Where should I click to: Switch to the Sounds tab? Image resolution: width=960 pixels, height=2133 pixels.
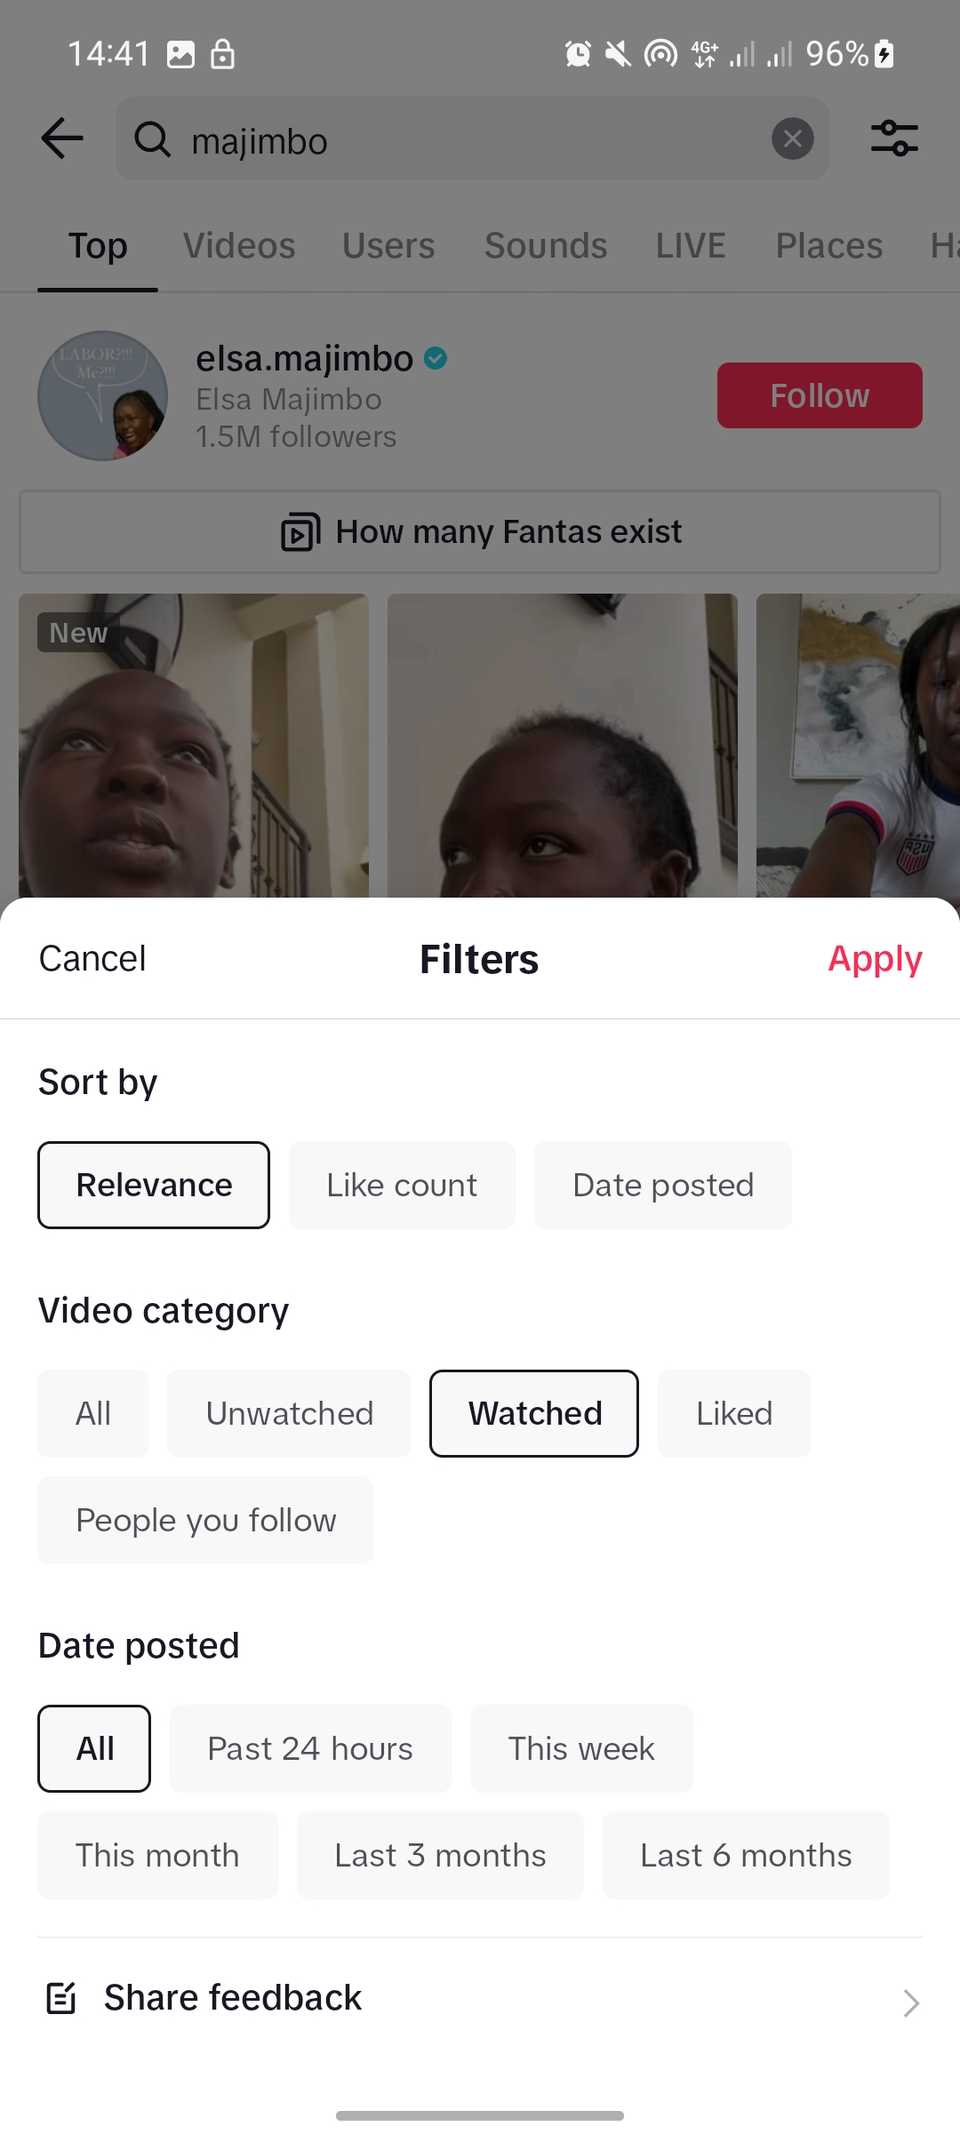tap(545, 245)
